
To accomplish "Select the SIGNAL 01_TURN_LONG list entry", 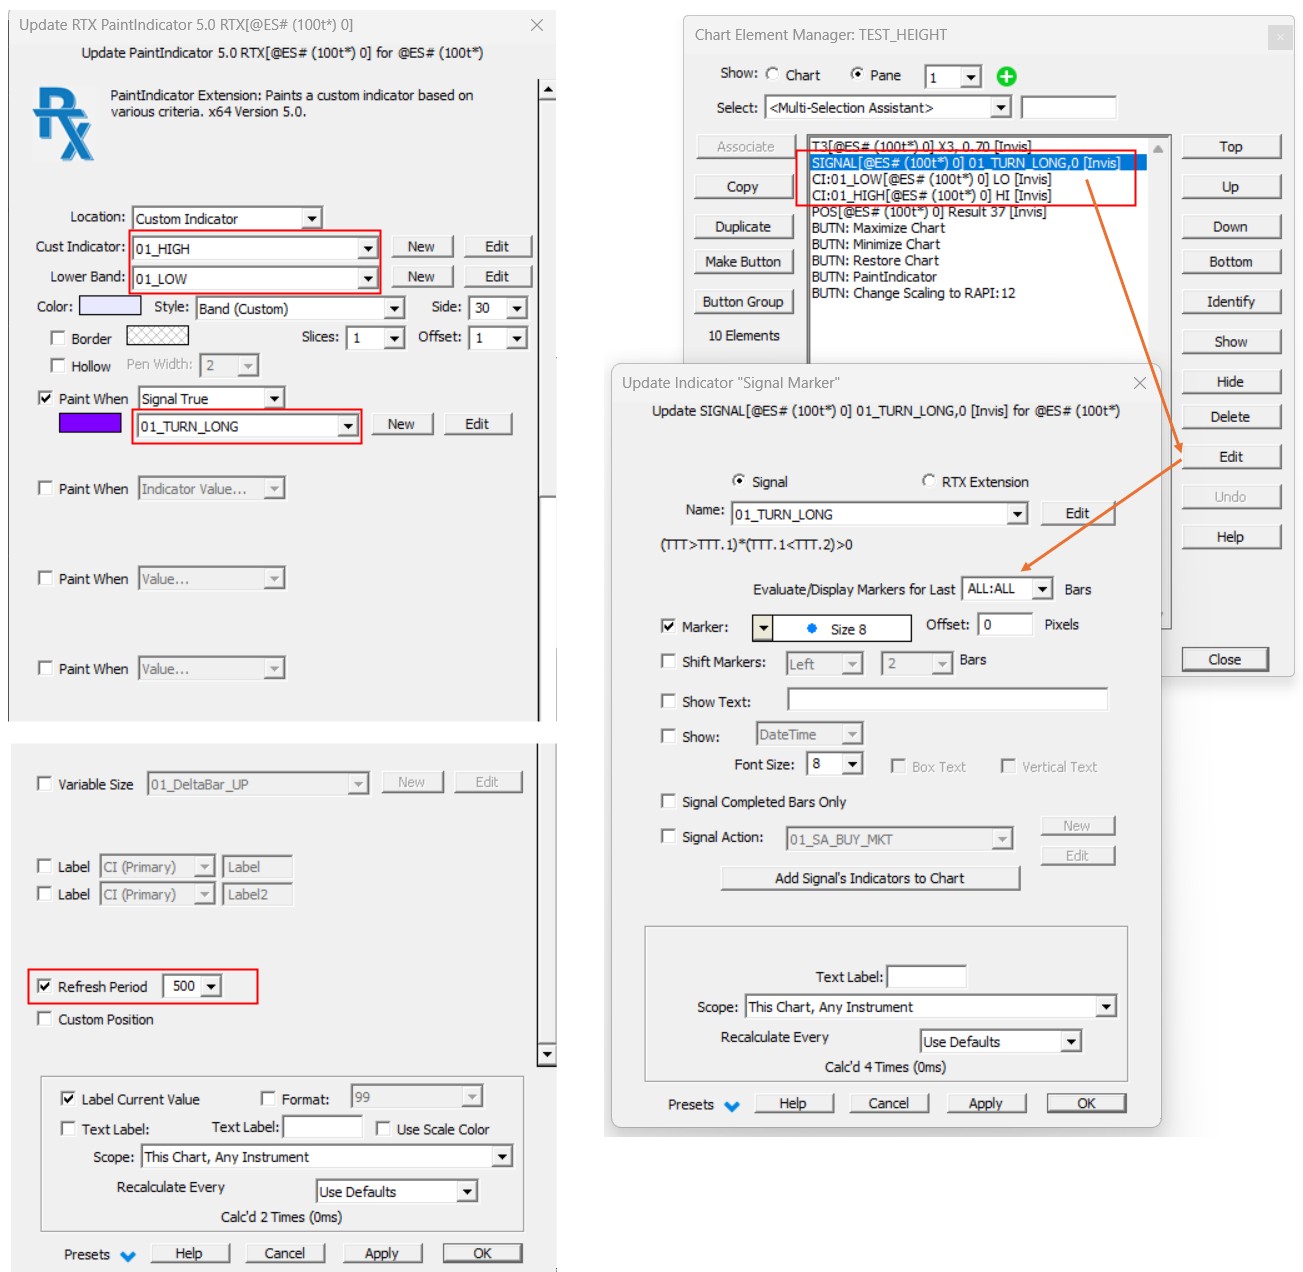I will point(965,163).
